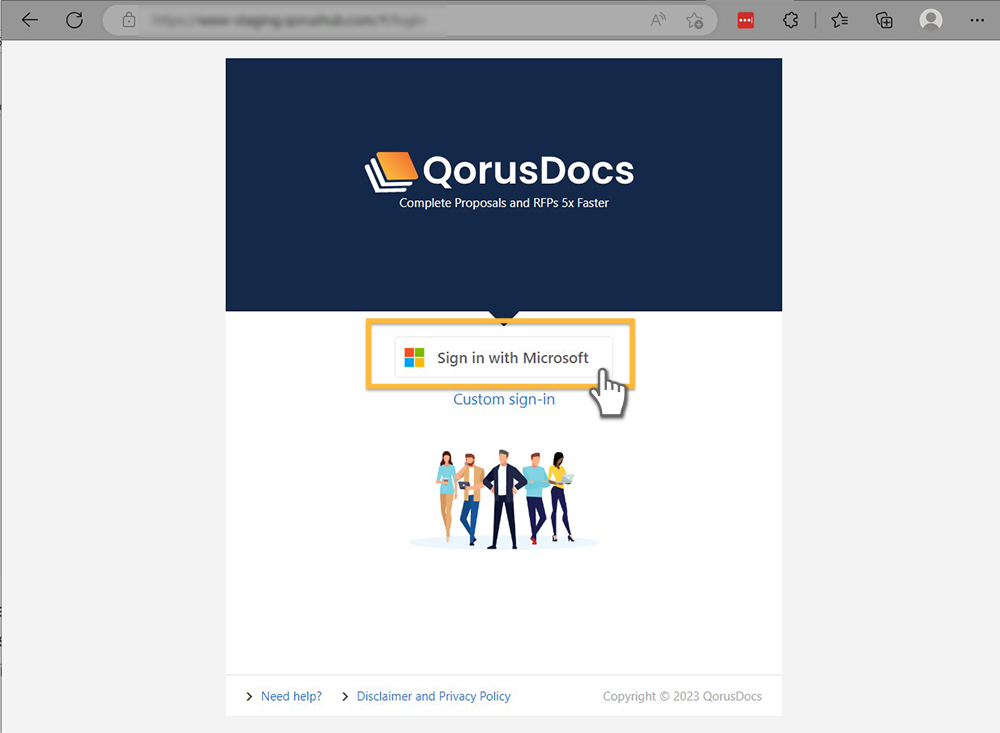Image resolution: width=1000 pixels, height=733 pixels.
Task: Go back to the previous page
Action: tap(30, 20)
